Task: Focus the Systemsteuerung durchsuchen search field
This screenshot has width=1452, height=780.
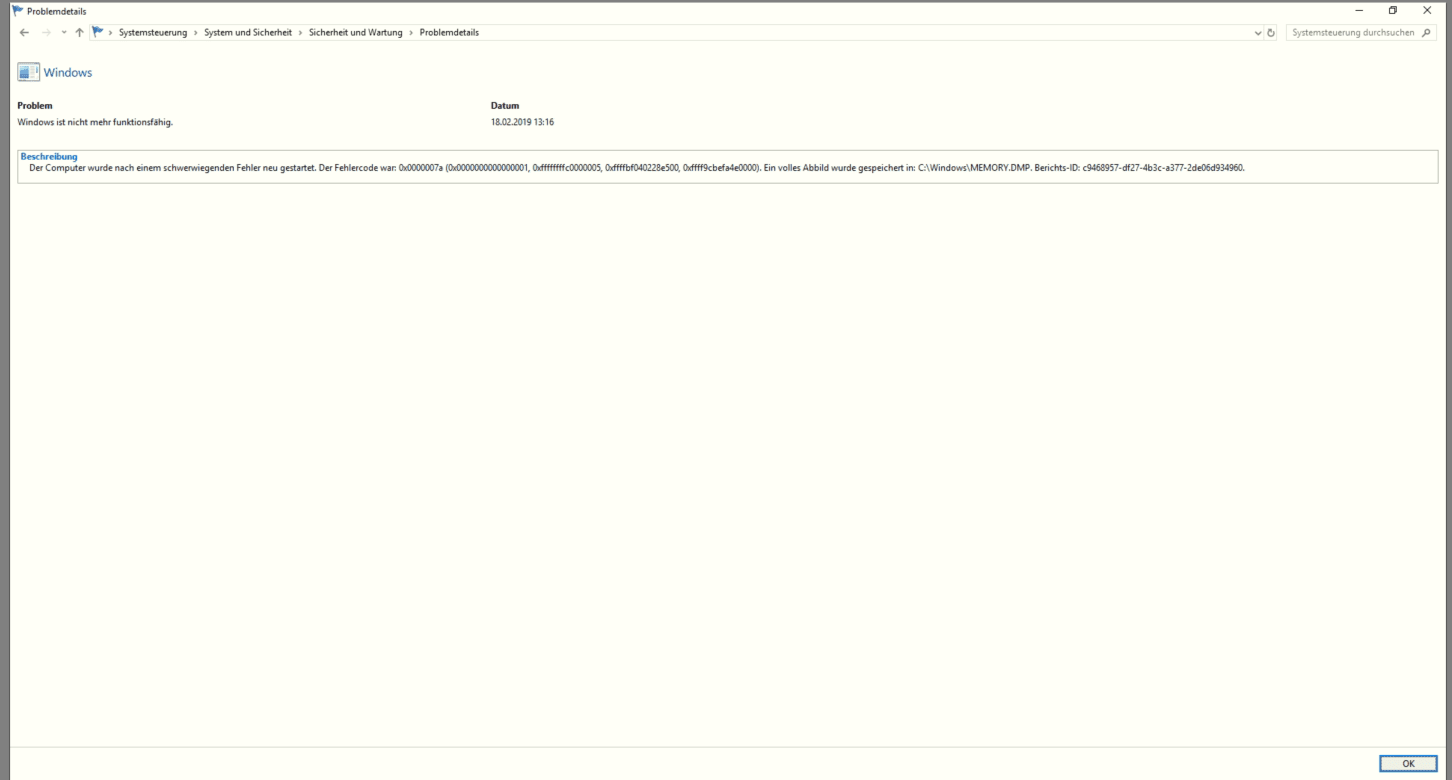Action: point(1352,33)
